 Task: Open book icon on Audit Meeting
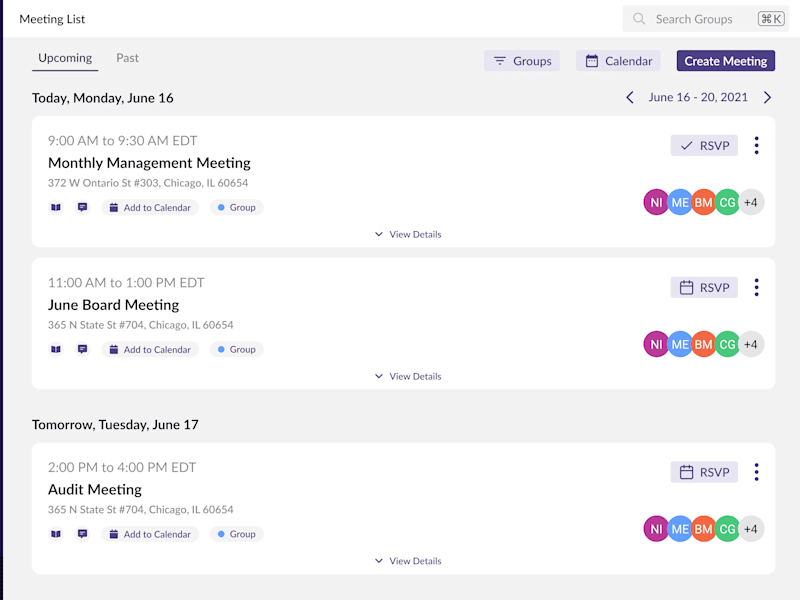[56, 534]
